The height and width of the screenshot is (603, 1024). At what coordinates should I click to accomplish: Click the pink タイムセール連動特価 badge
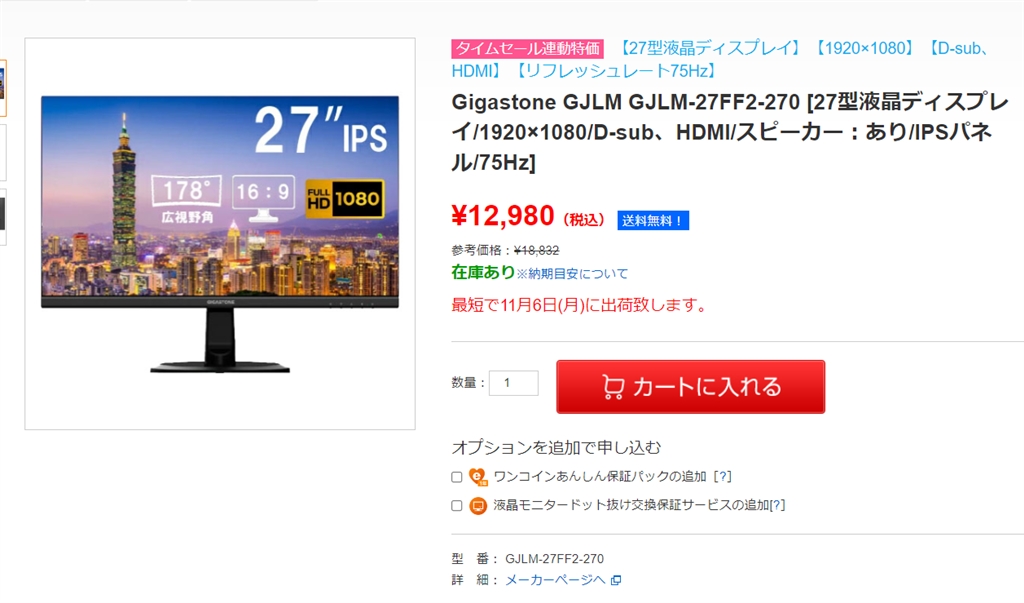pos(527,48)
